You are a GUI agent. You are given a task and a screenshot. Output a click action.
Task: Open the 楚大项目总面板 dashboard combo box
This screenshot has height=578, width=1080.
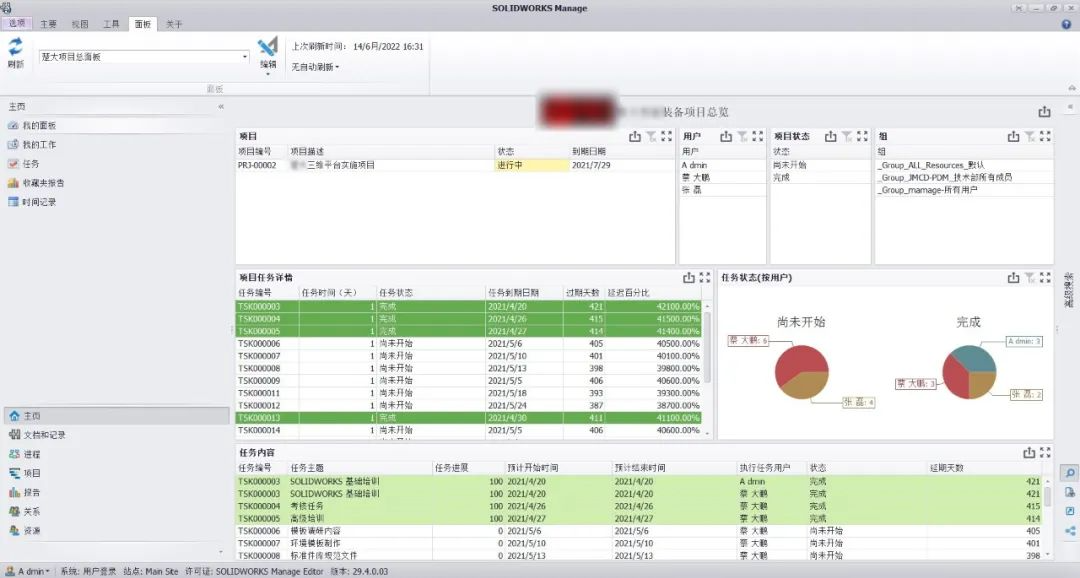coord(144,57)
